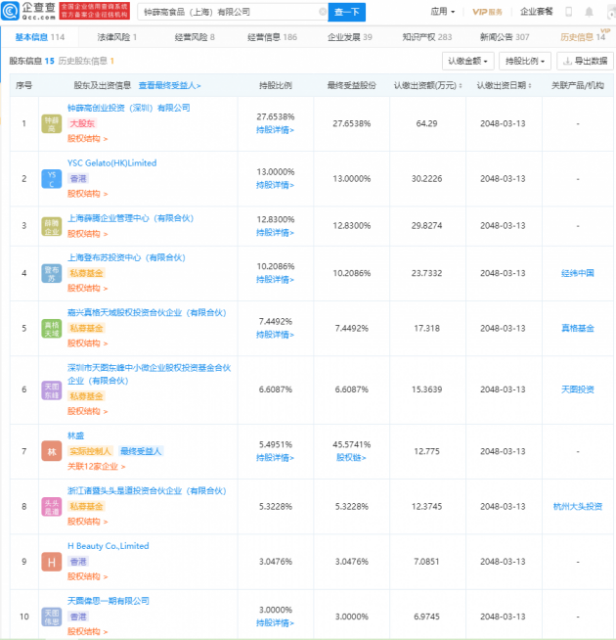Image resolution: width=616 pixels, height=640 pixels.
Task: Sort by 认缴出资额 column sort icon
Action: tap(460, 85)
